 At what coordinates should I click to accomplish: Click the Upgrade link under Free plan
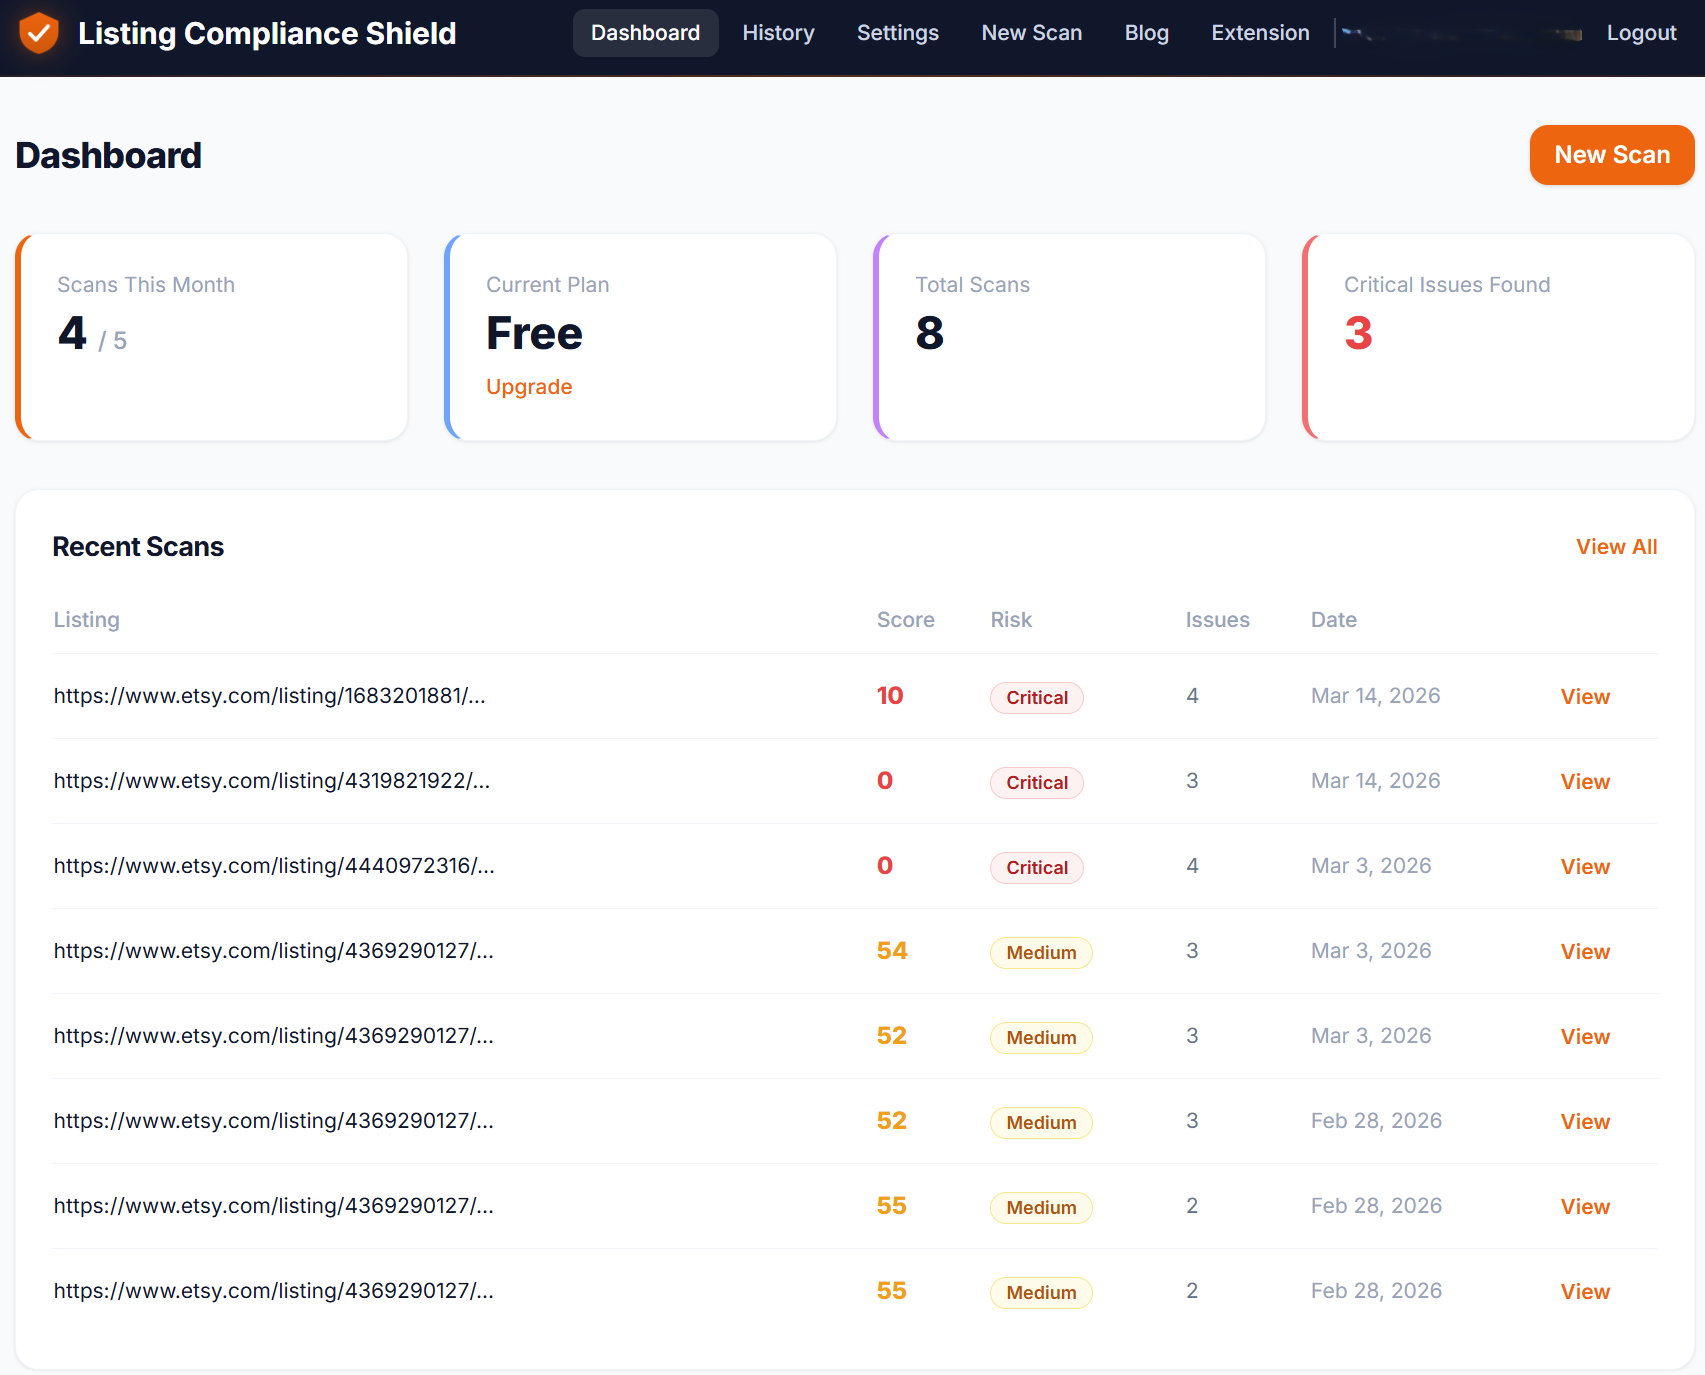[529, 386]
